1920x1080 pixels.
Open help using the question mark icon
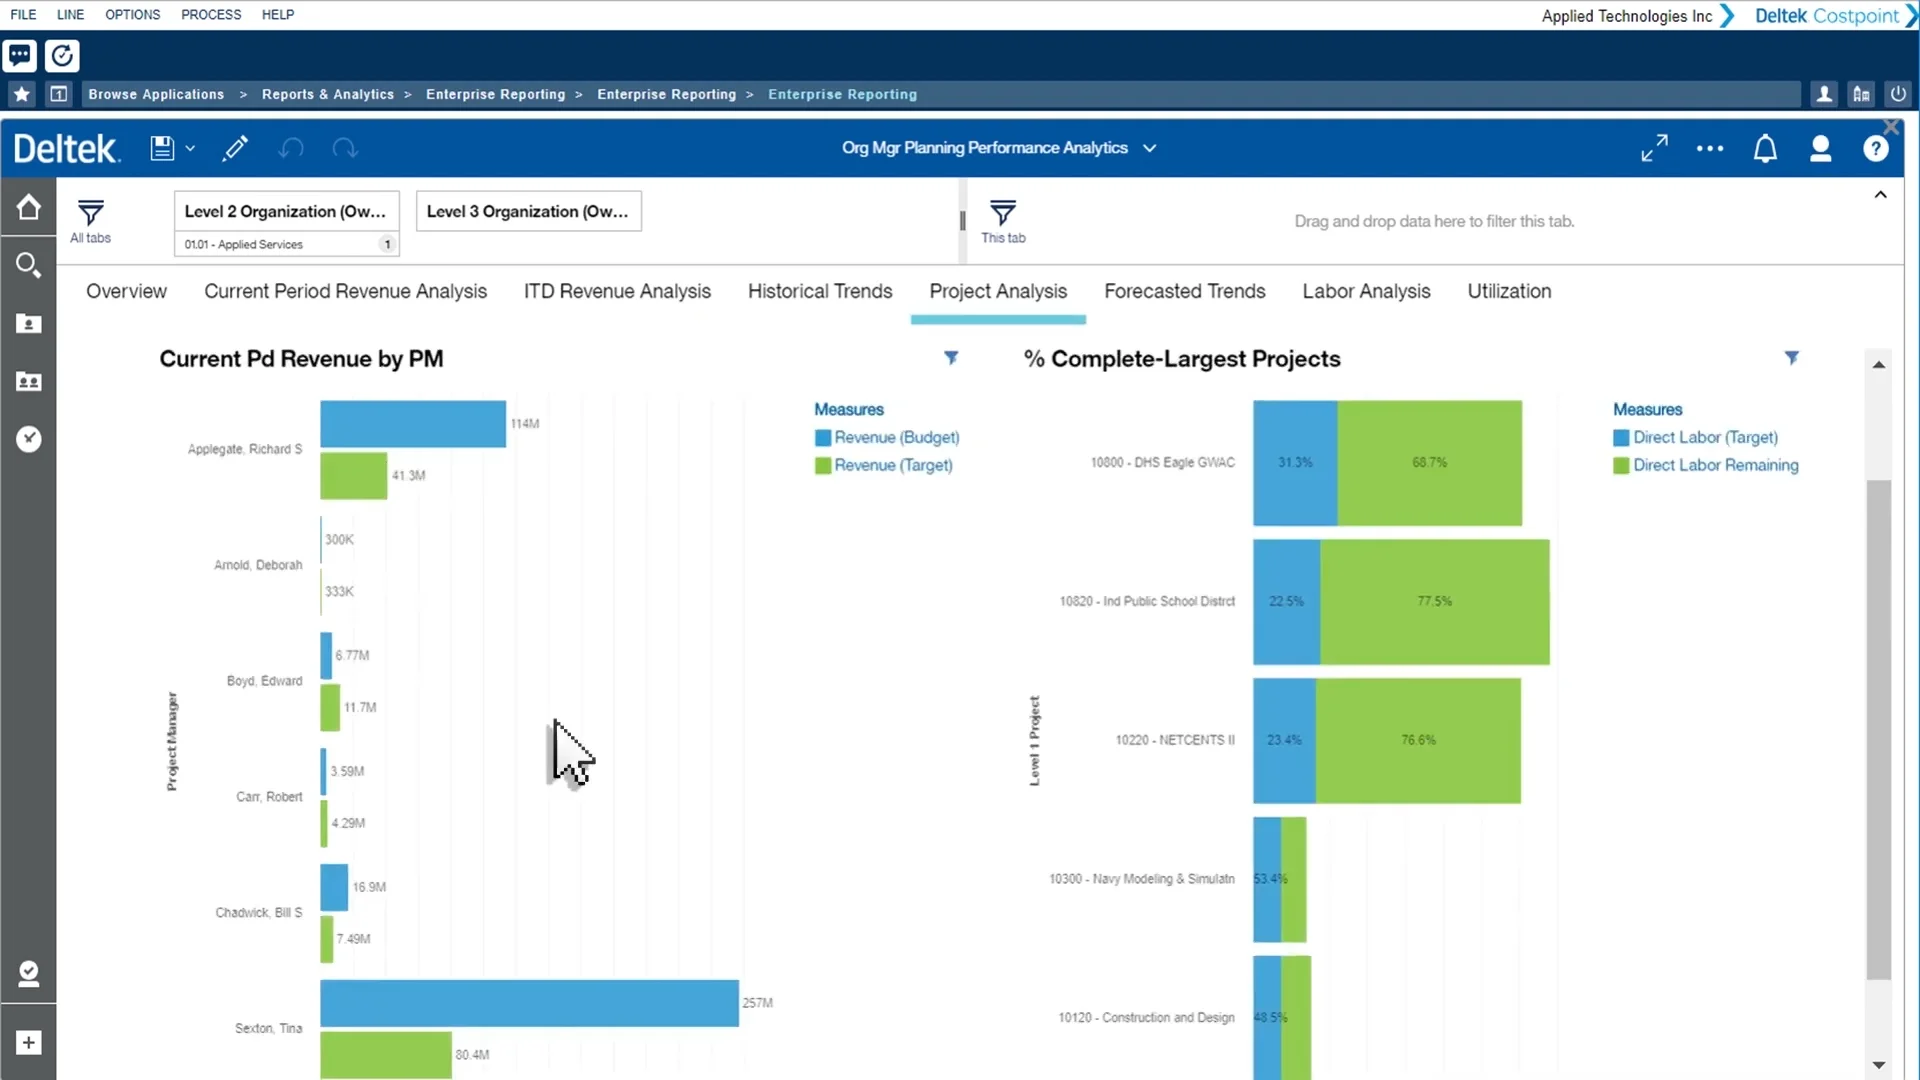pyautogui.click(x=1877, y=147)
